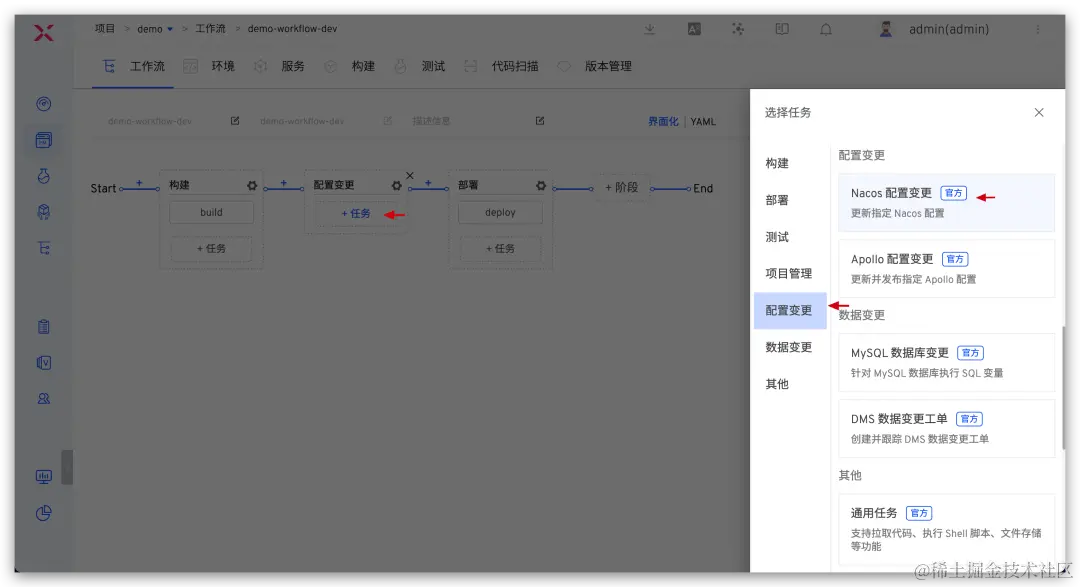The image size is (1080, 587).
Task: Add task under 构建 stage
Action: (x=211, y=248)
